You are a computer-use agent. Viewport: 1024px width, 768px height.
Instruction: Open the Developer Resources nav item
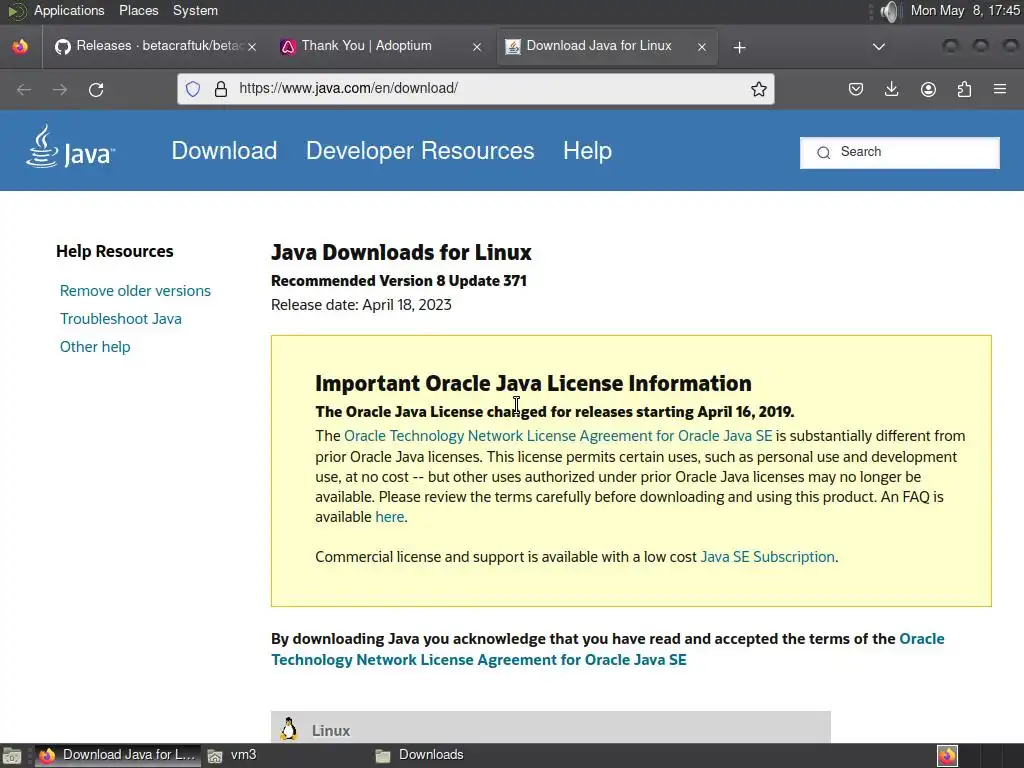(x=420, y=151)
